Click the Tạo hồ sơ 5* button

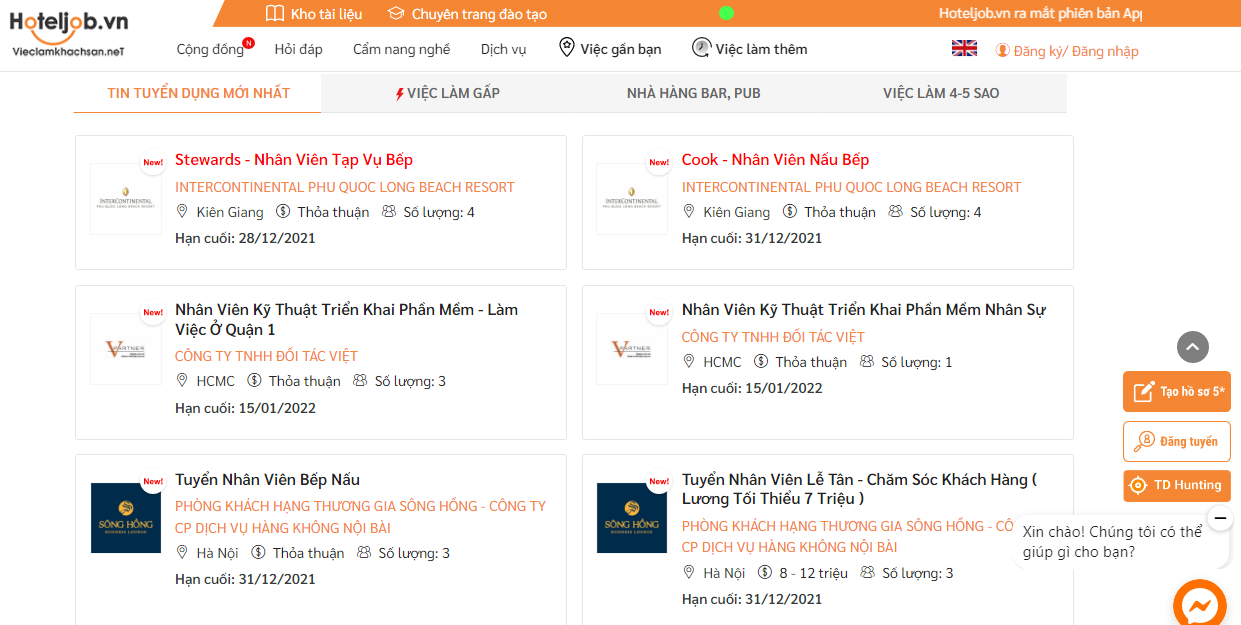tap(1177, 392)
